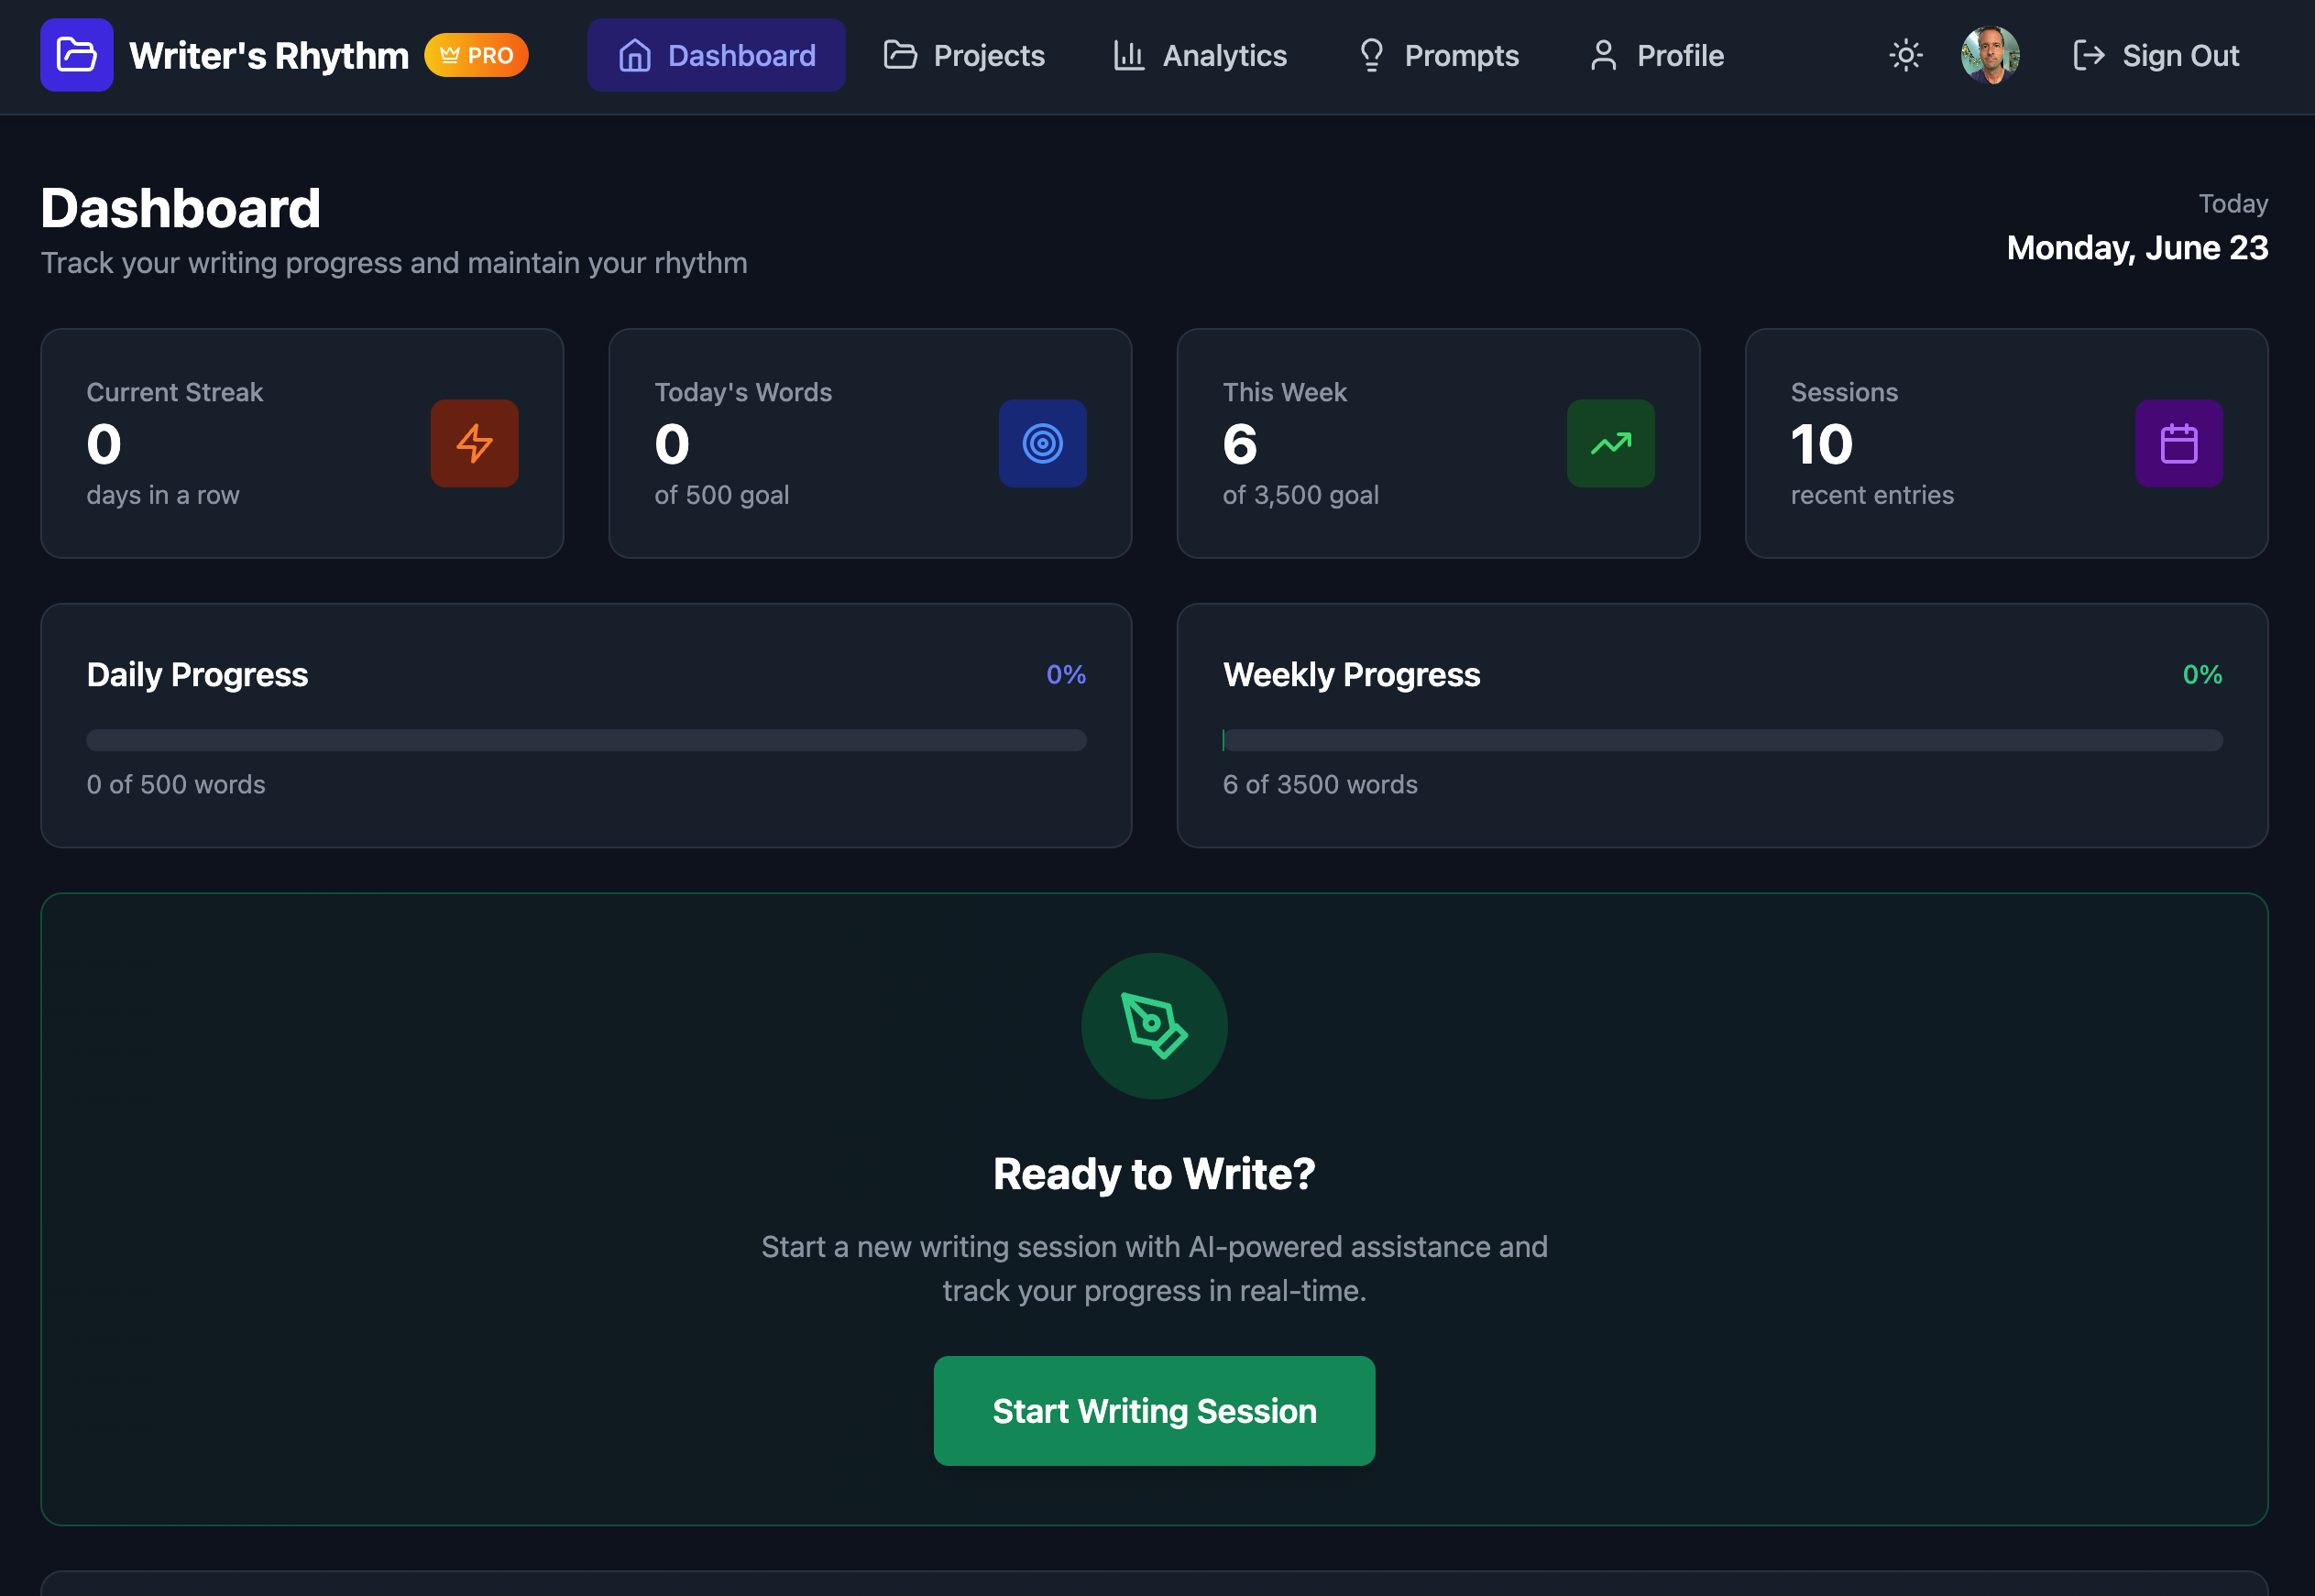Click the crown PRO badge
The image size is (2315, 1596).
[x=476, y=55]
